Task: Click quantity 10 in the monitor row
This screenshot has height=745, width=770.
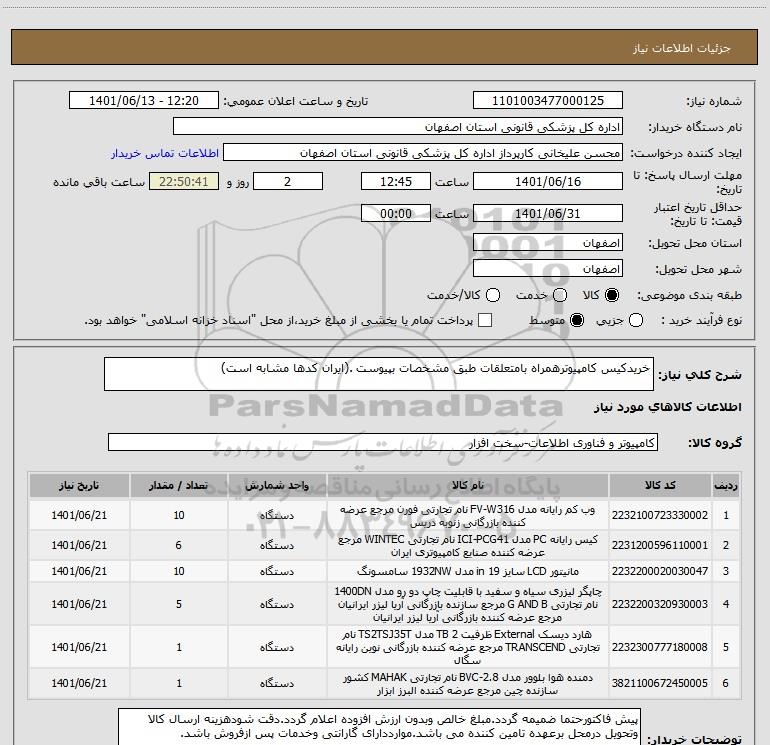Action: click(x=179, y=571)
